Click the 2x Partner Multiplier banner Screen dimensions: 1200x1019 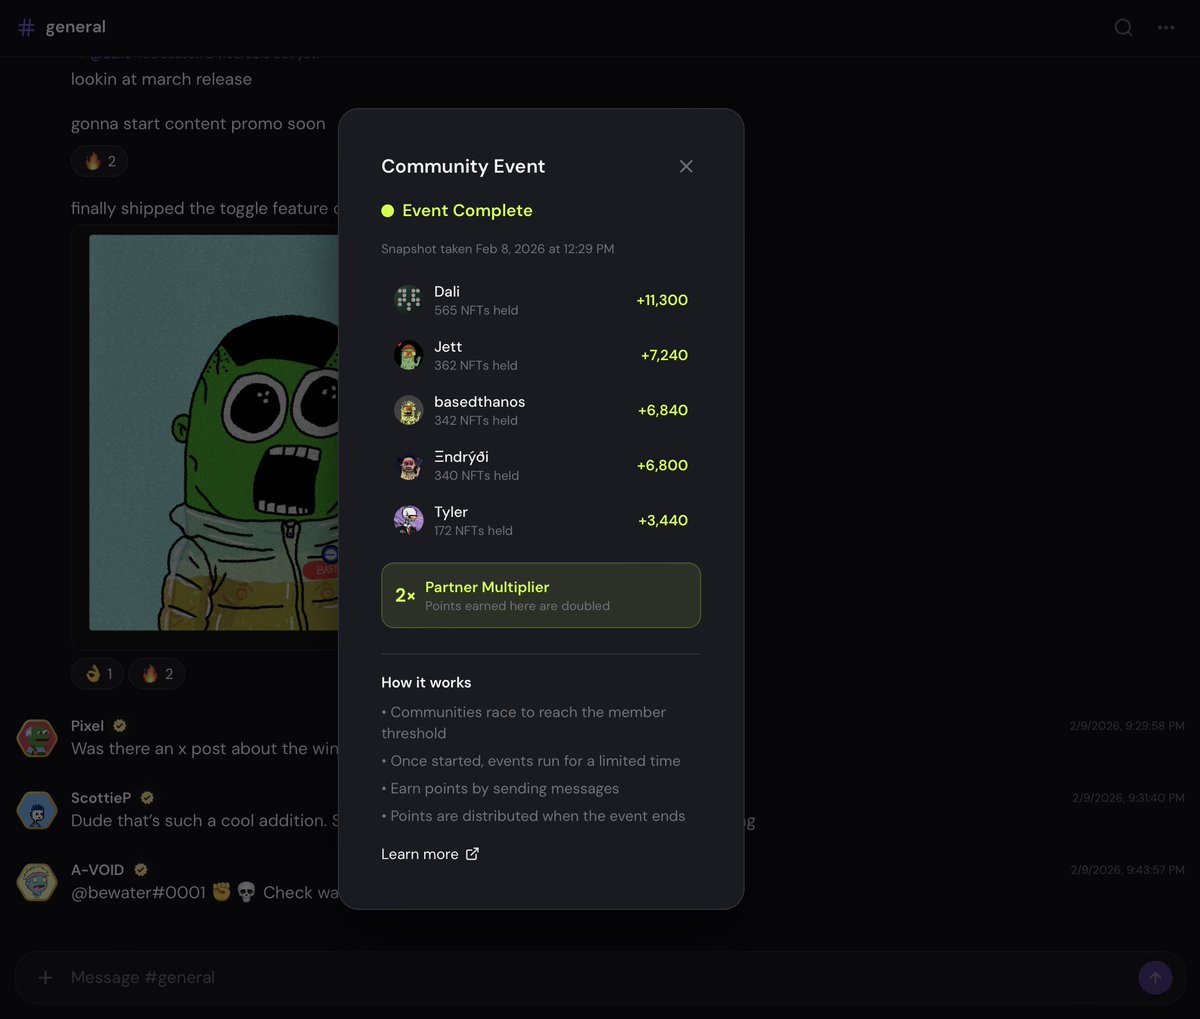[x=541, y=595]
